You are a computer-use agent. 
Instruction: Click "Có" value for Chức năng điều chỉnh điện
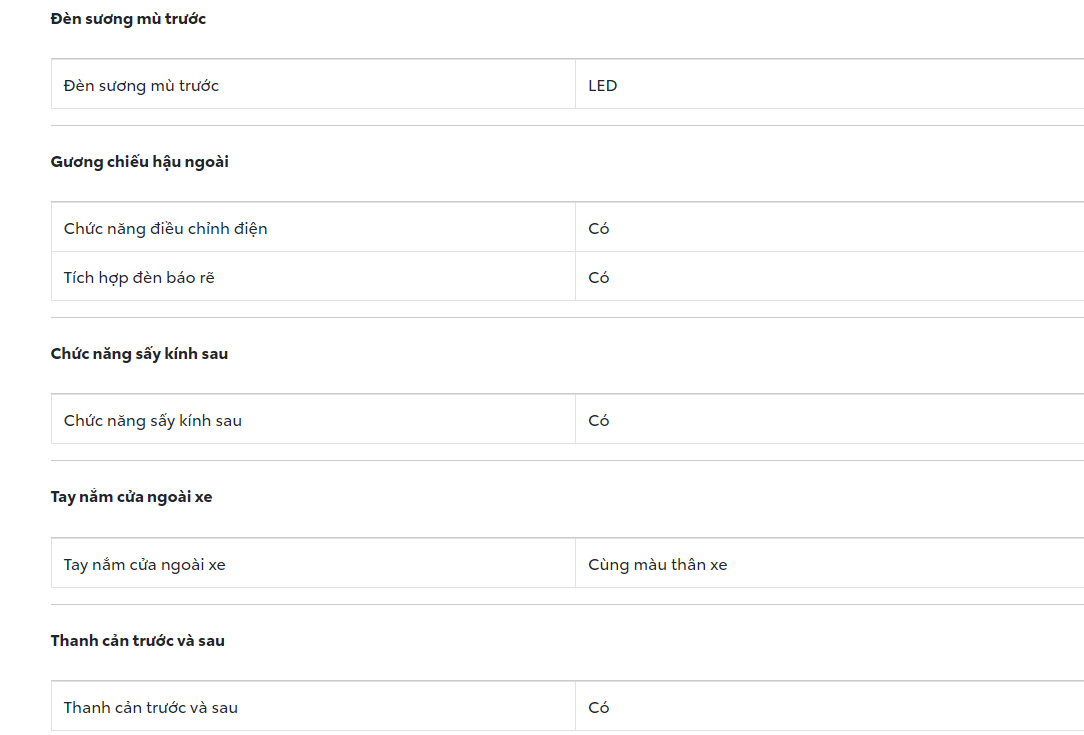pos(599,229)
